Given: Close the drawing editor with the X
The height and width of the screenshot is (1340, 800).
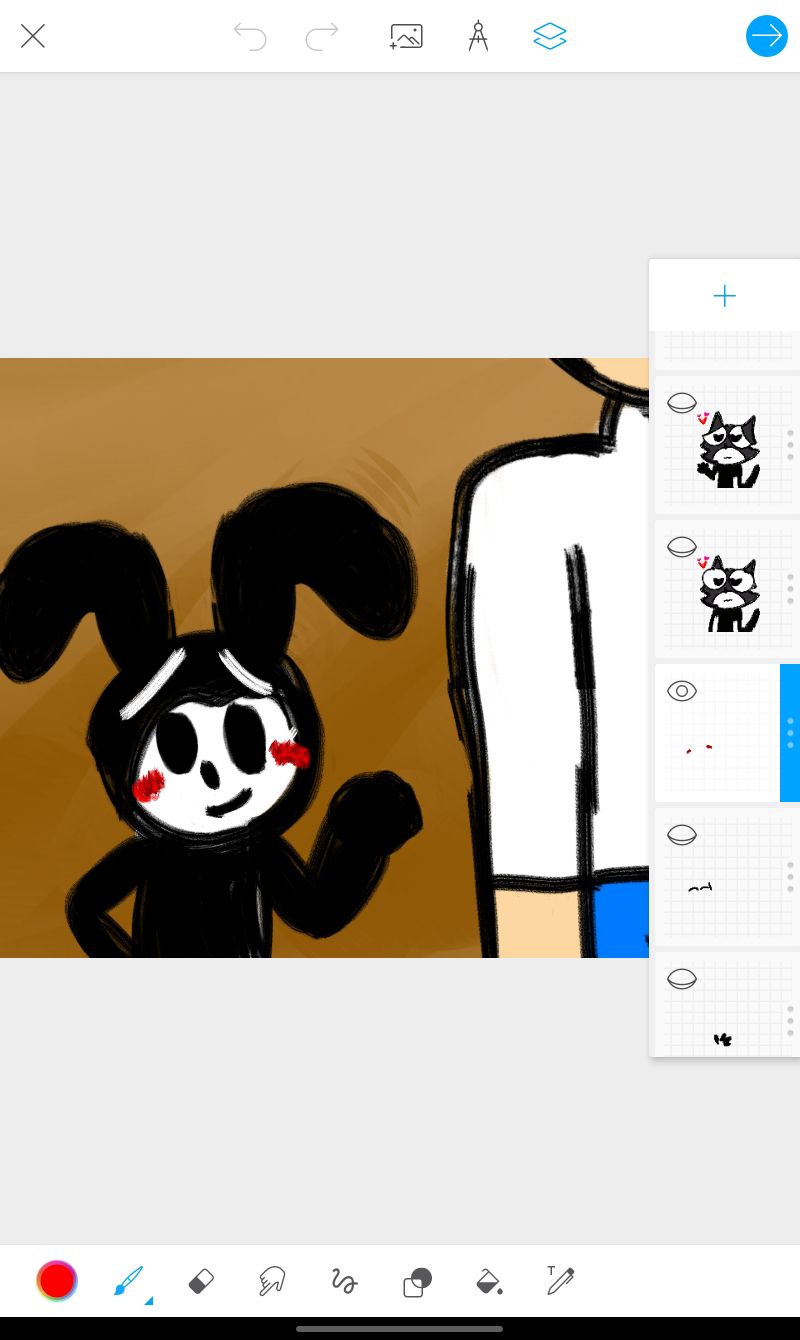Looking at the screenshot, I should pos(33,37).
